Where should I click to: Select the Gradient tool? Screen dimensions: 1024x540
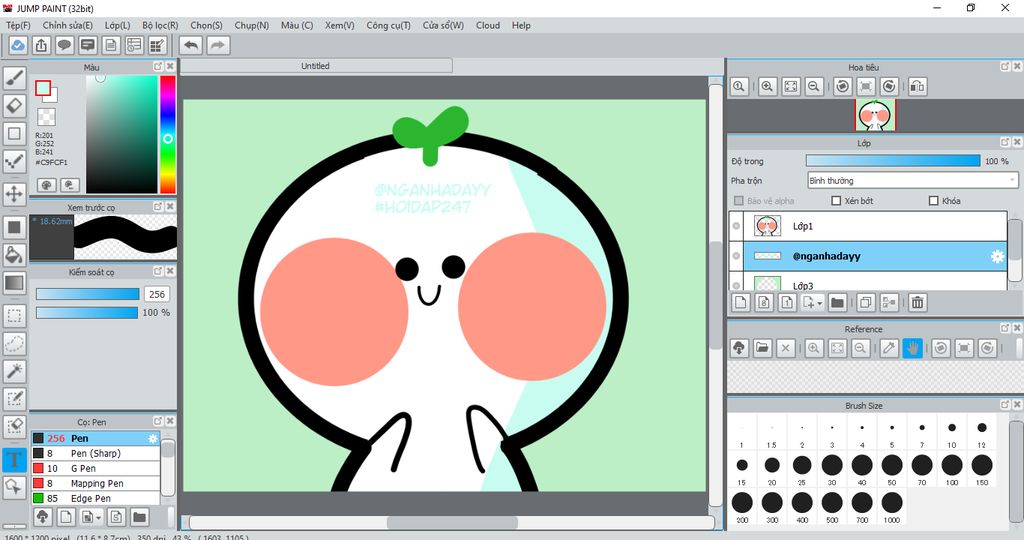[x=14, y=283]
